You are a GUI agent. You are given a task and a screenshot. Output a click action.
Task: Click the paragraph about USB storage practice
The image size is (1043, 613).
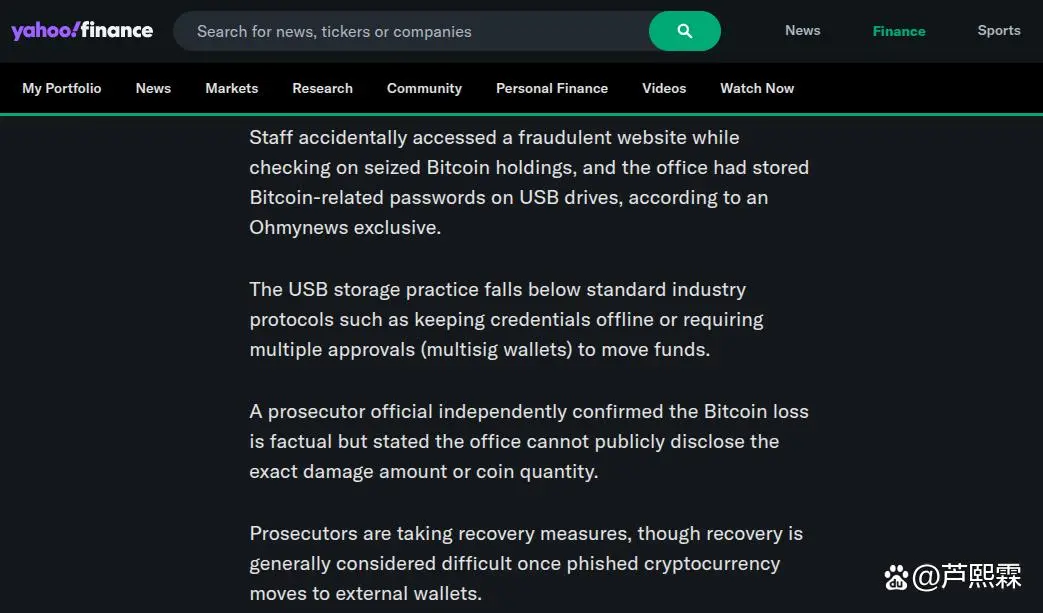click(x=506, y=319)
